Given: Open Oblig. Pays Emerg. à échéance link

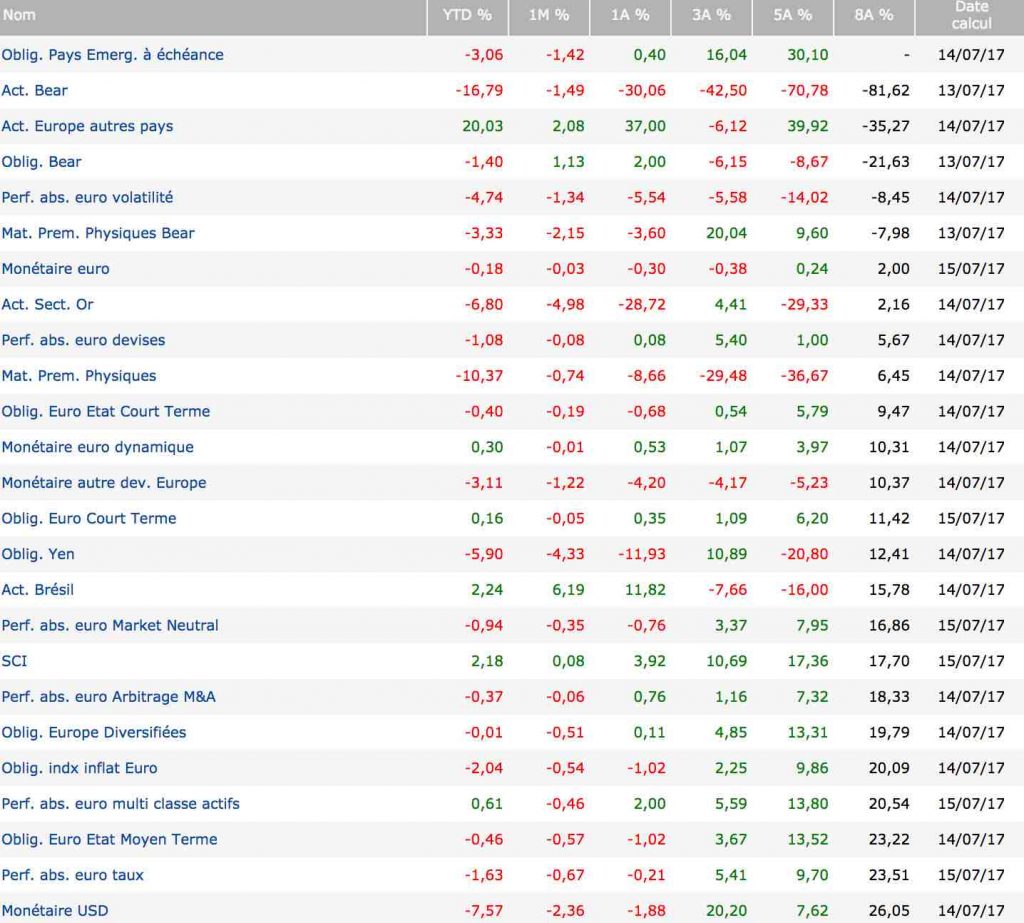Looking at the screenshot, I should pyautogui.click(x=112, y=55).
